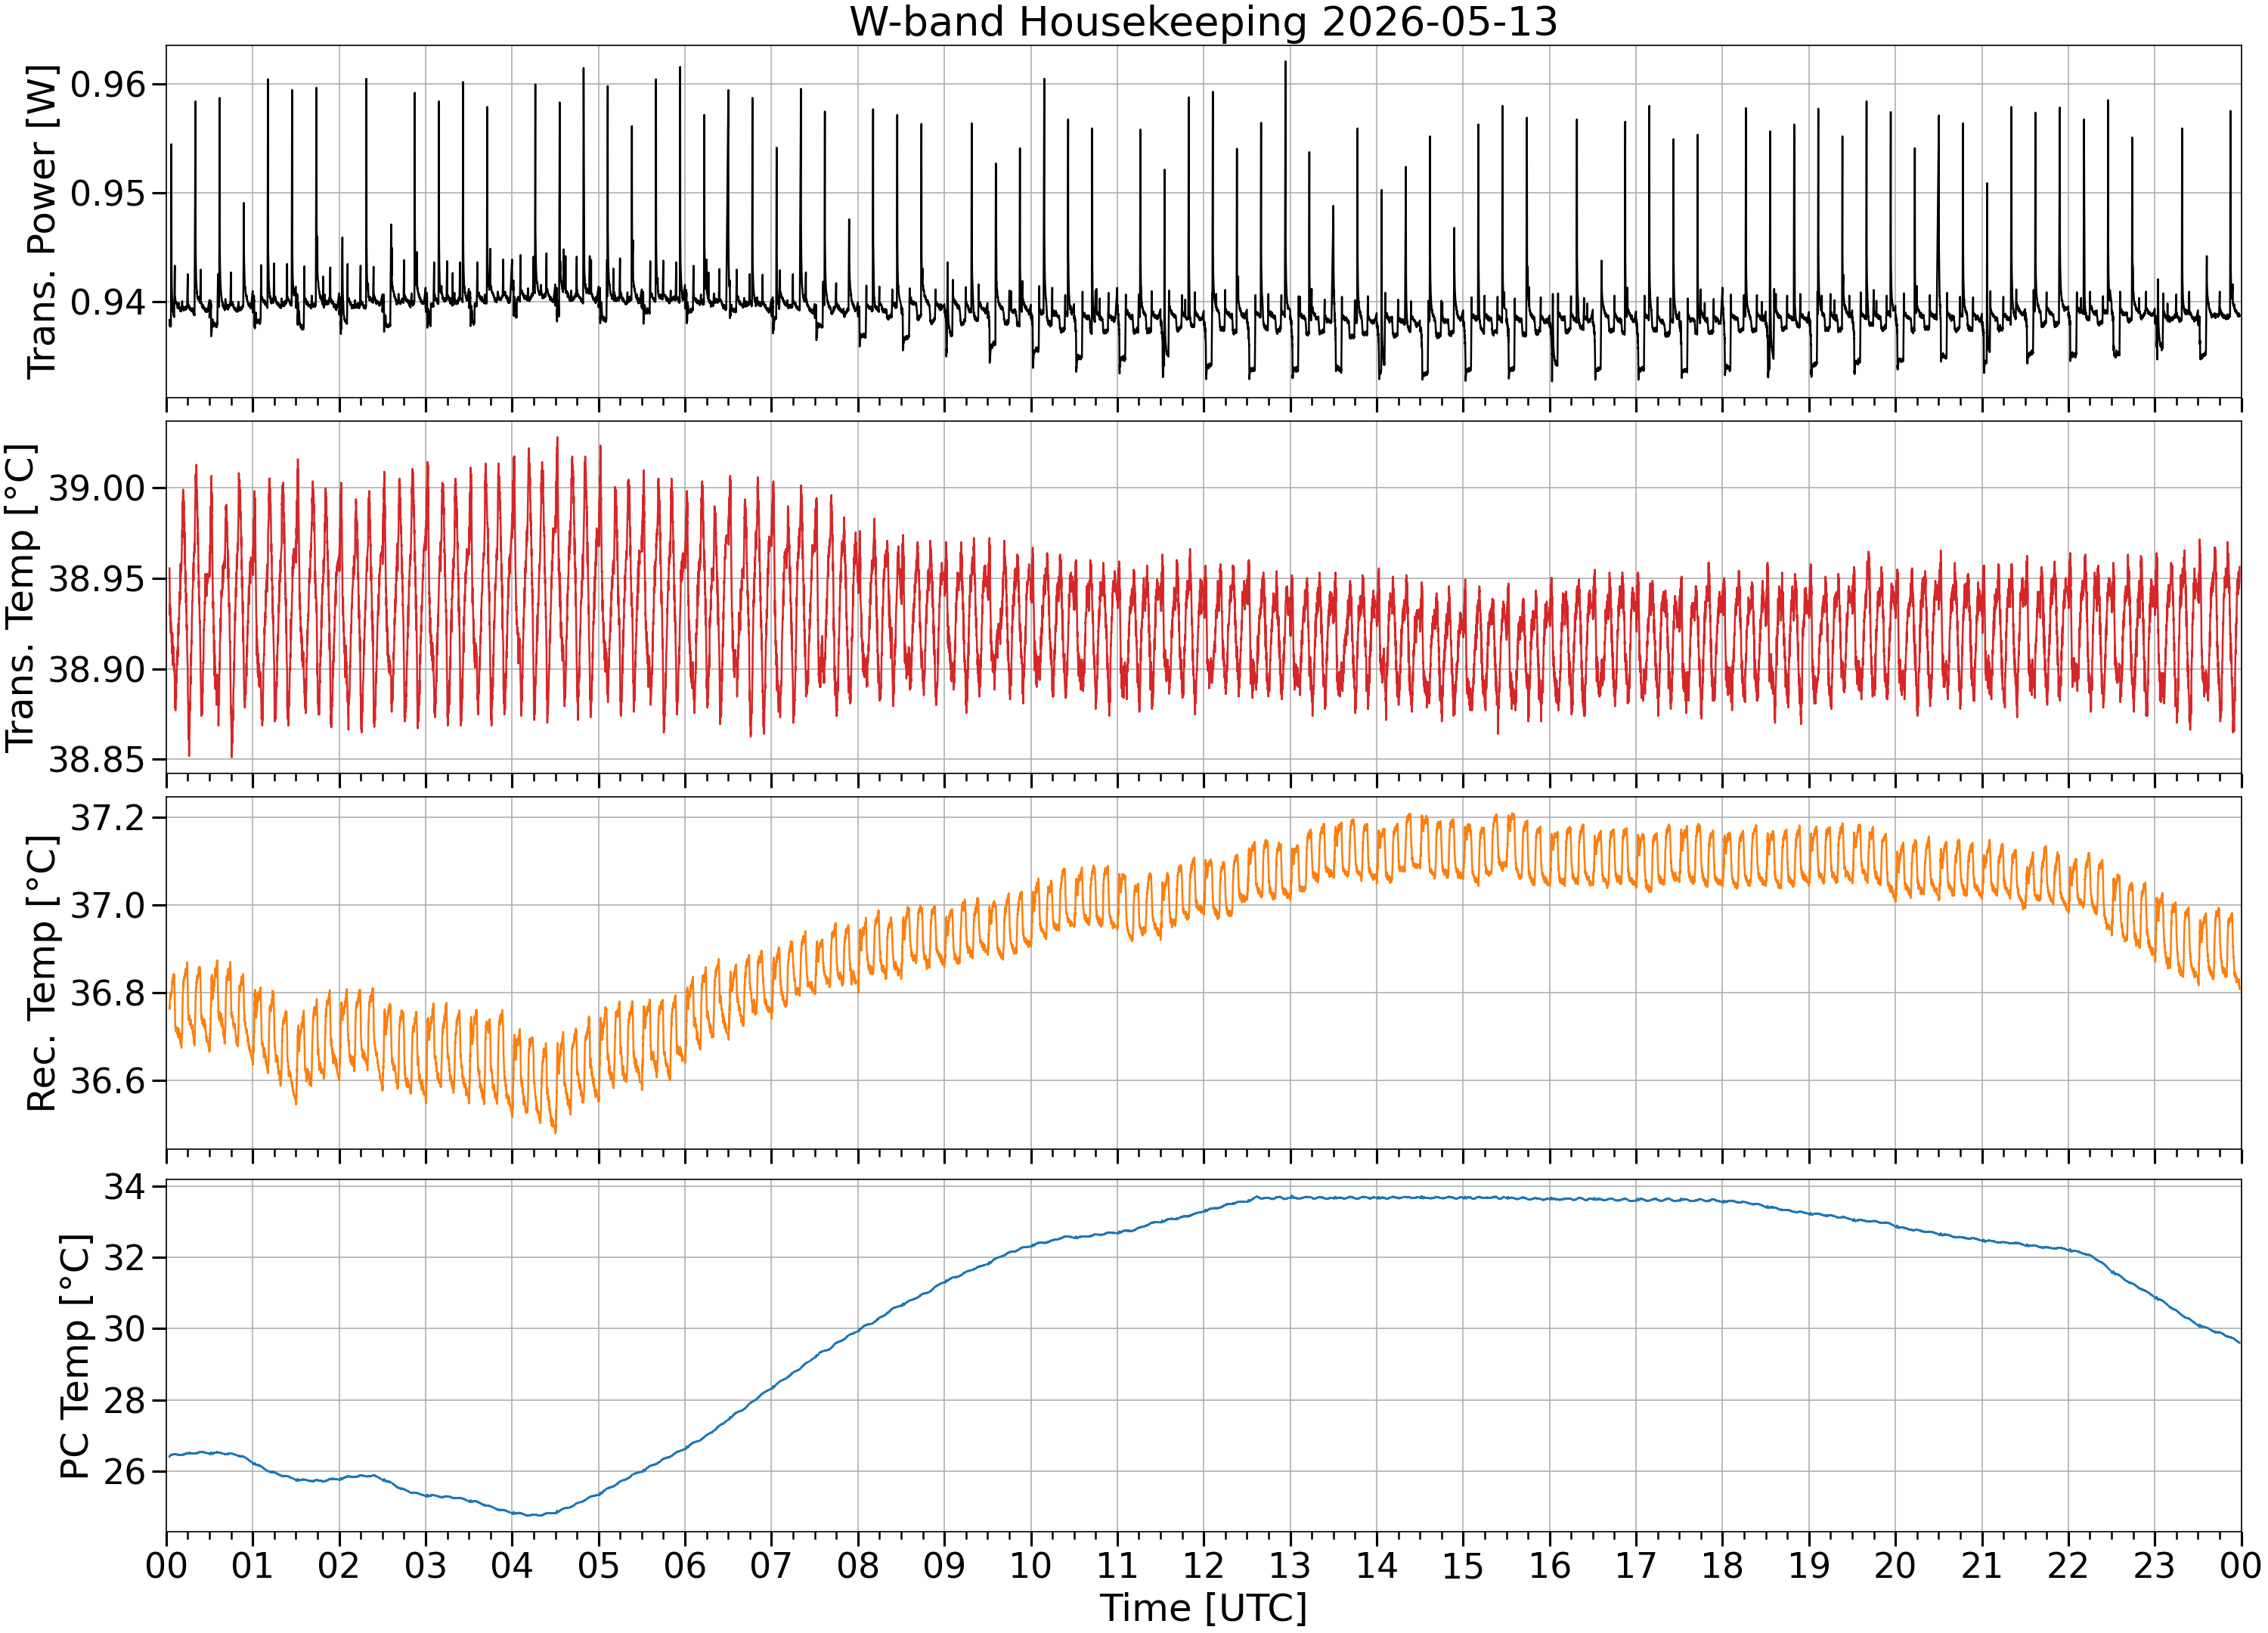Click the 39.00 tick on the Trans. Temp axis
The width and height of the screenshot is (2268, 1633).
click(98, 489)
